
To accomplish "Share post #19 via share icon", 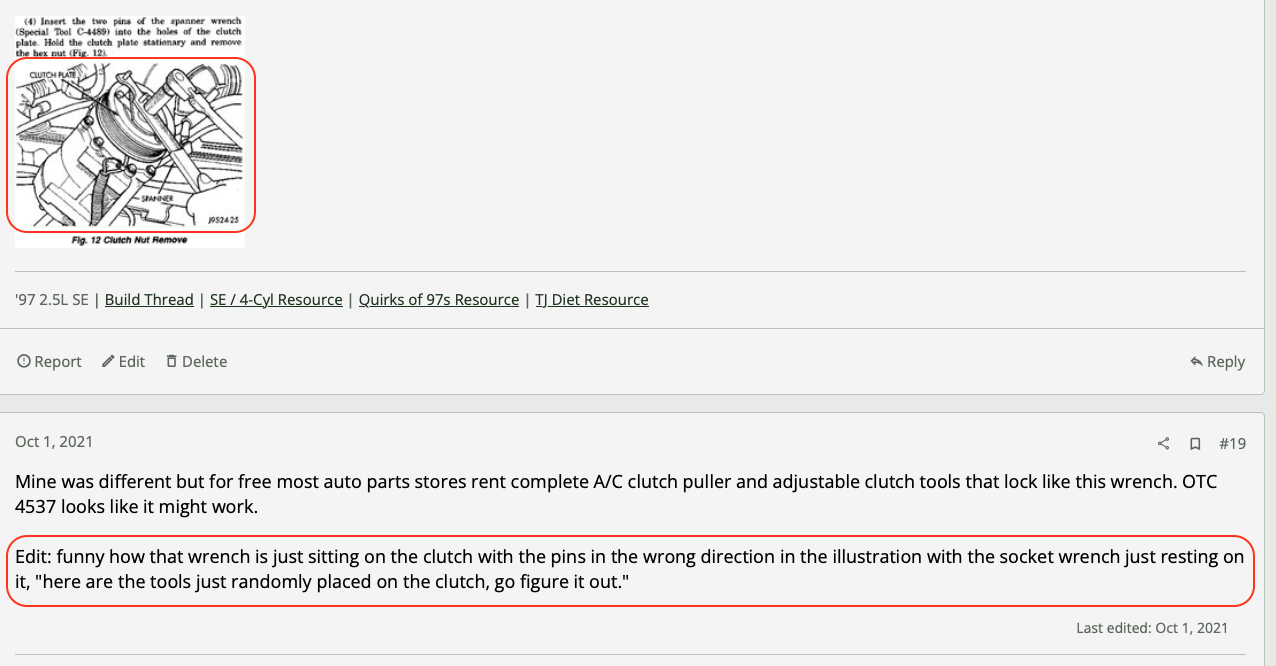I will coord(1164,443).
